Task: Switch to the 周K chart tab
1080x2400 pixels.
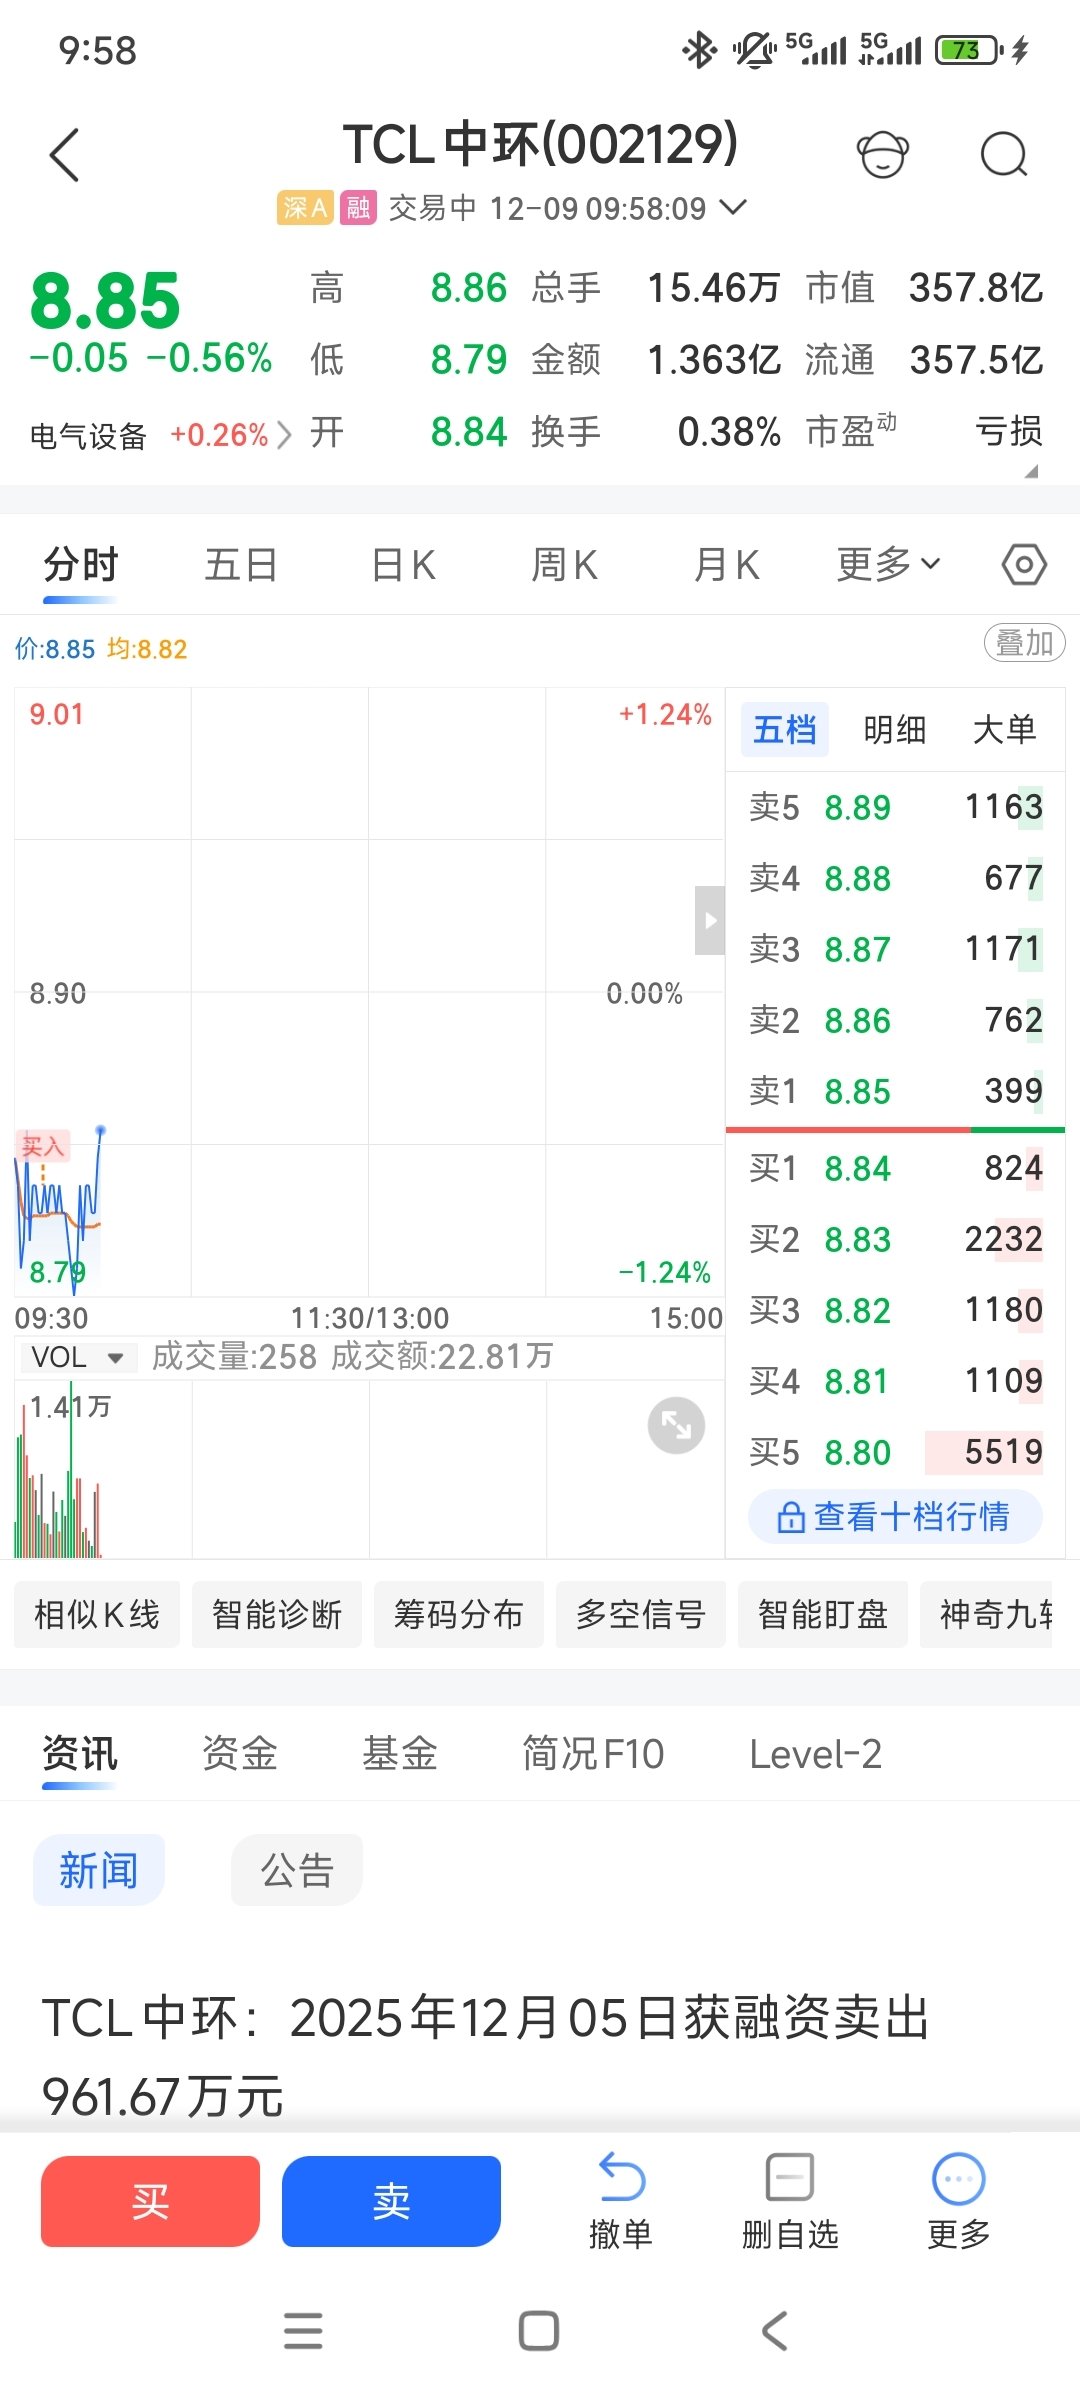Action: [565, 565]
